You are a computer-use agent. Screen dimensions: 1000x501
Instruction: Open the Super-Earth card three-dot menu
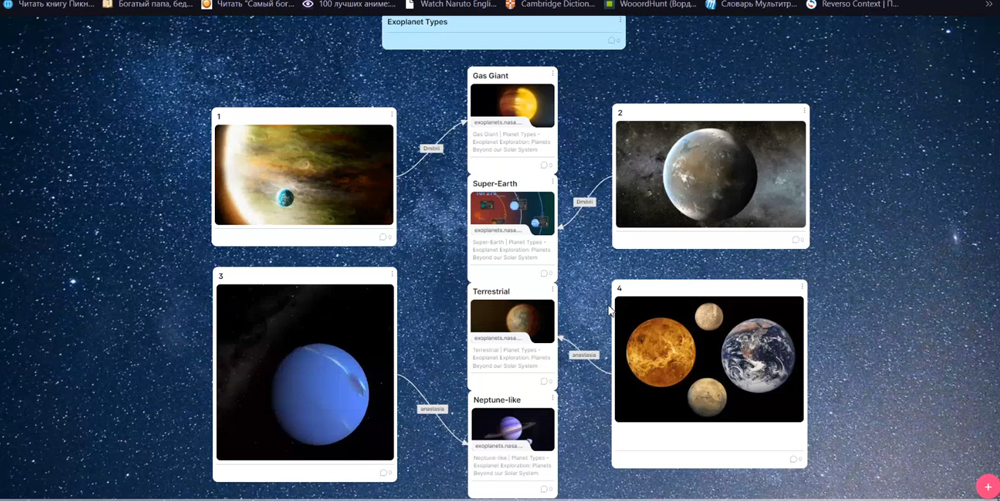pyautogui.click(x=552, y=182)
